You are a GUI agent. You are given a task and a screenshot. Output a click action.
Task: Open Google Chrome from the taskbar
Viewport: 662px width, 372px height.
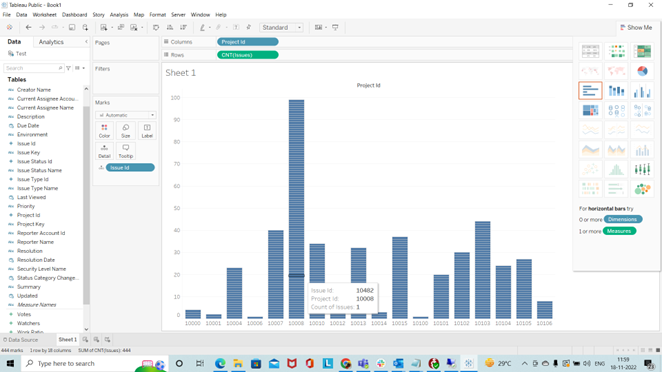click(x=346, y=363)
